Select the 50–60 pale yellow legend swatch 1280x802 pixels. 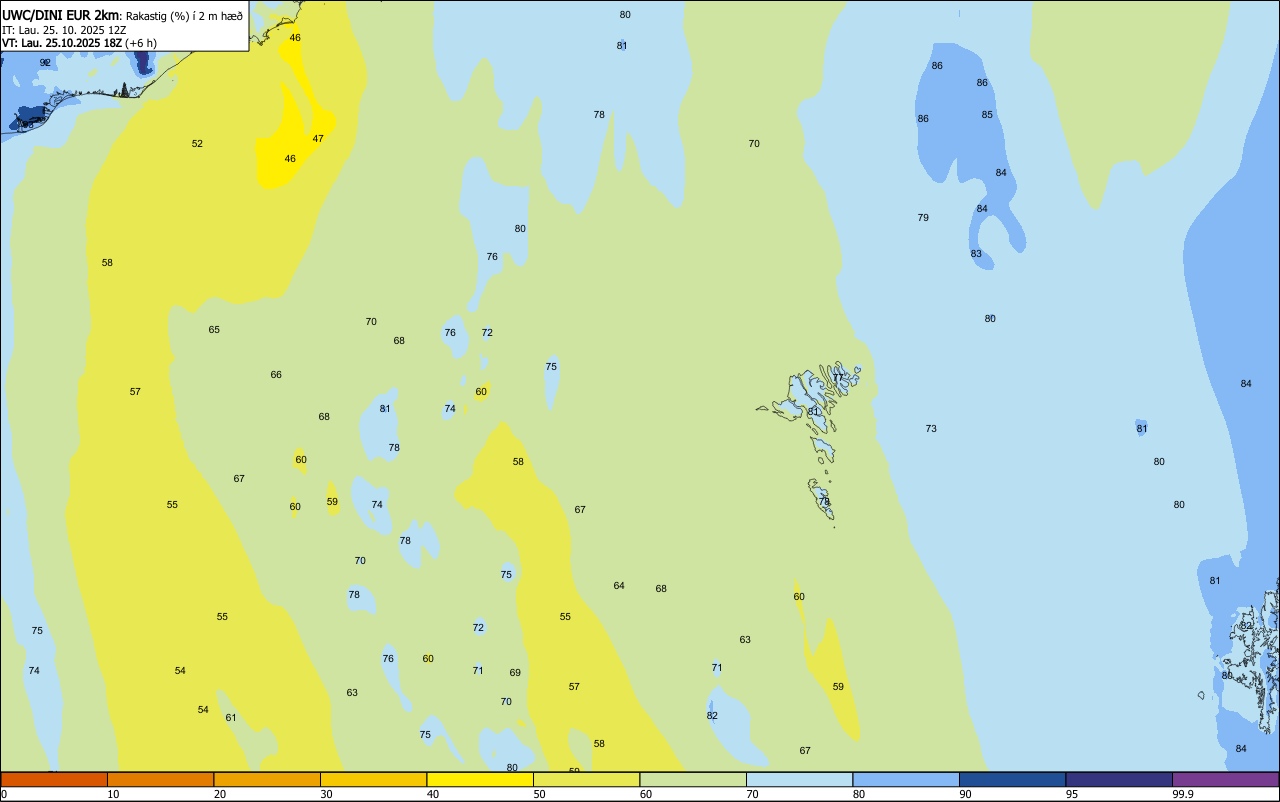(x=586, y=779)
